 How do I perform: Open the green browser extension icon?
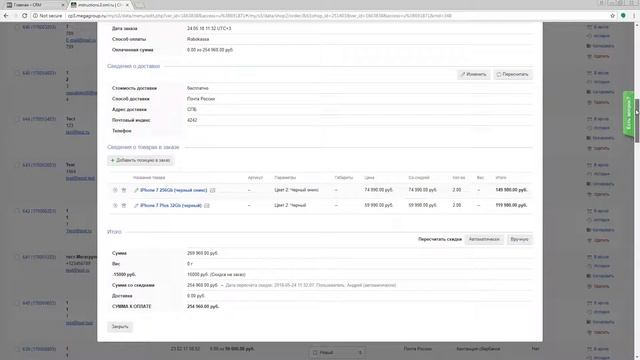(623, 16)
